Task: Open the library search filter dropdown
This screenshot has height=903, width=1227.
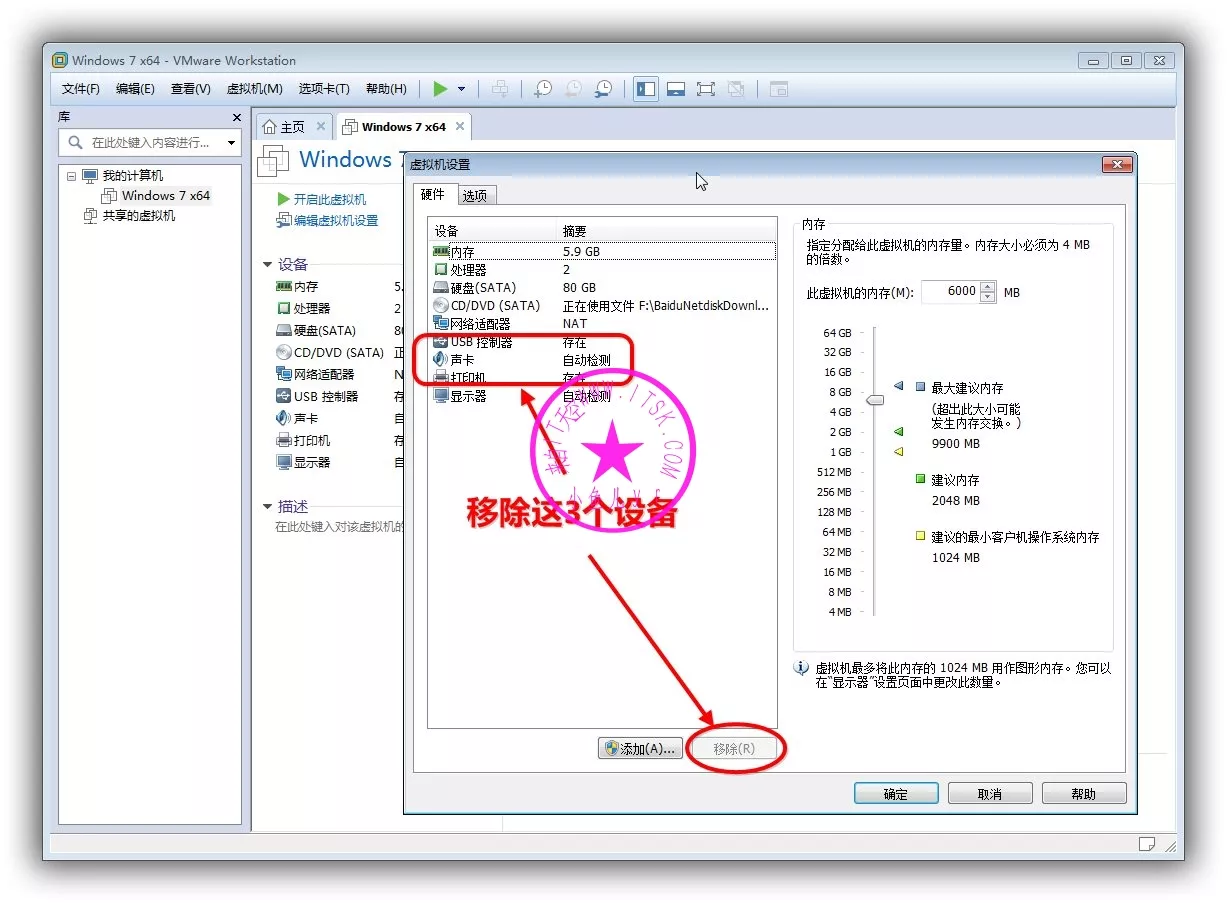Action: 232,143
